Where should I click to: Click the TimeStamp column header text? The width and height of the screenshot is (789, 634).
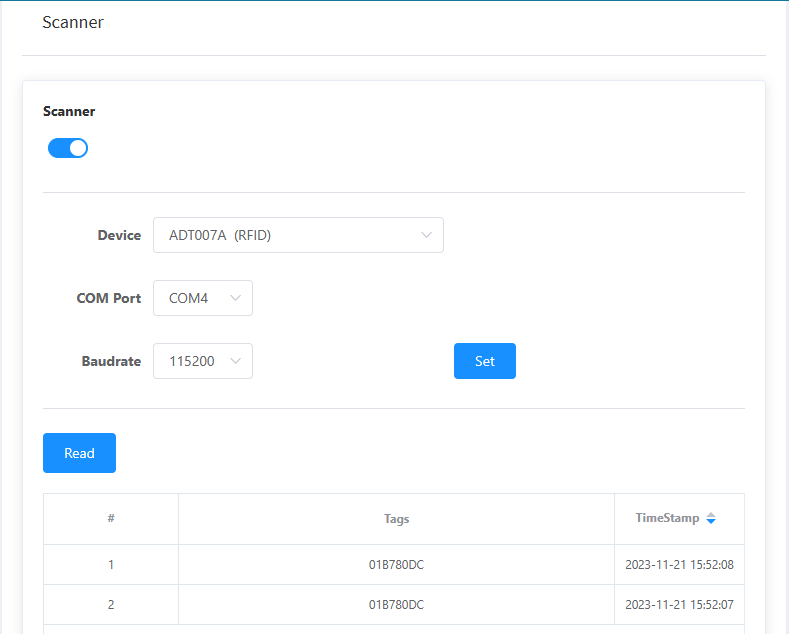667,518
